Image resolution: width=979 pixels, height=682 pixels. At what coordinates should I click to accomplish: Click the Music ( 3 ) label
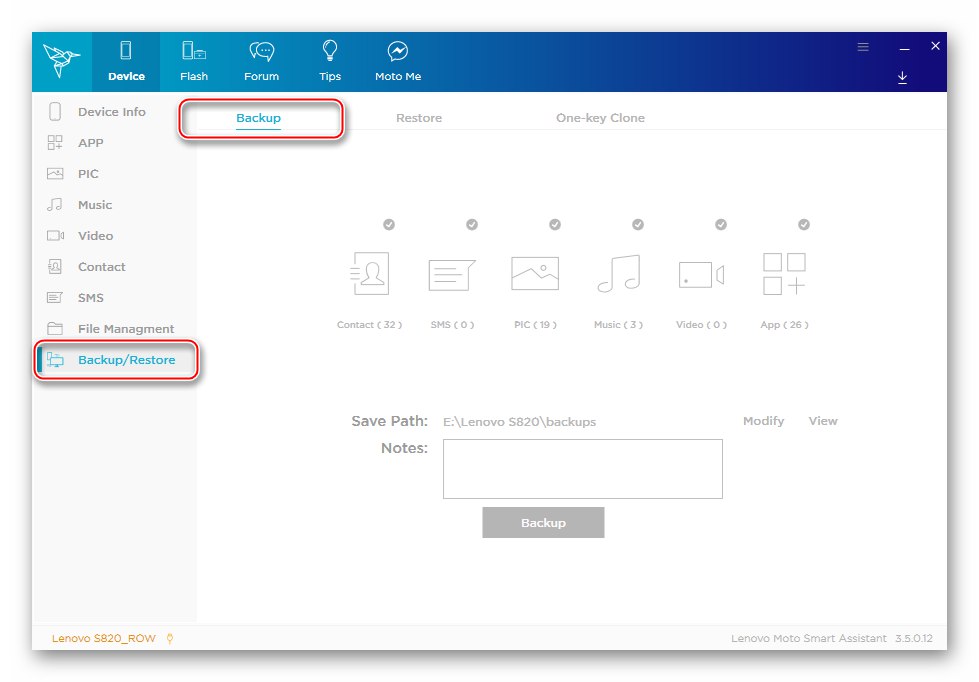(618, 325)
